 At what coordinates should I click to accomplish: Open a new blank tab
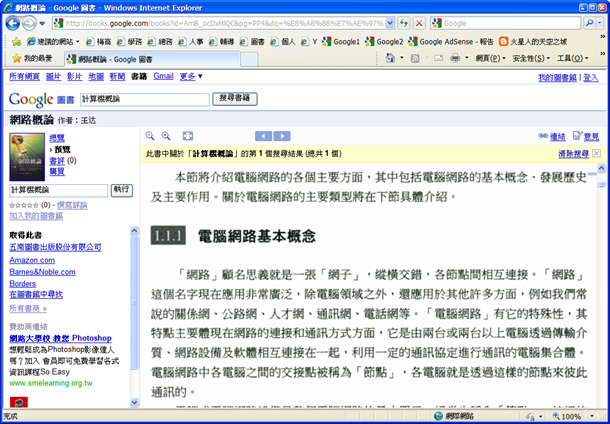click(249, 60)
